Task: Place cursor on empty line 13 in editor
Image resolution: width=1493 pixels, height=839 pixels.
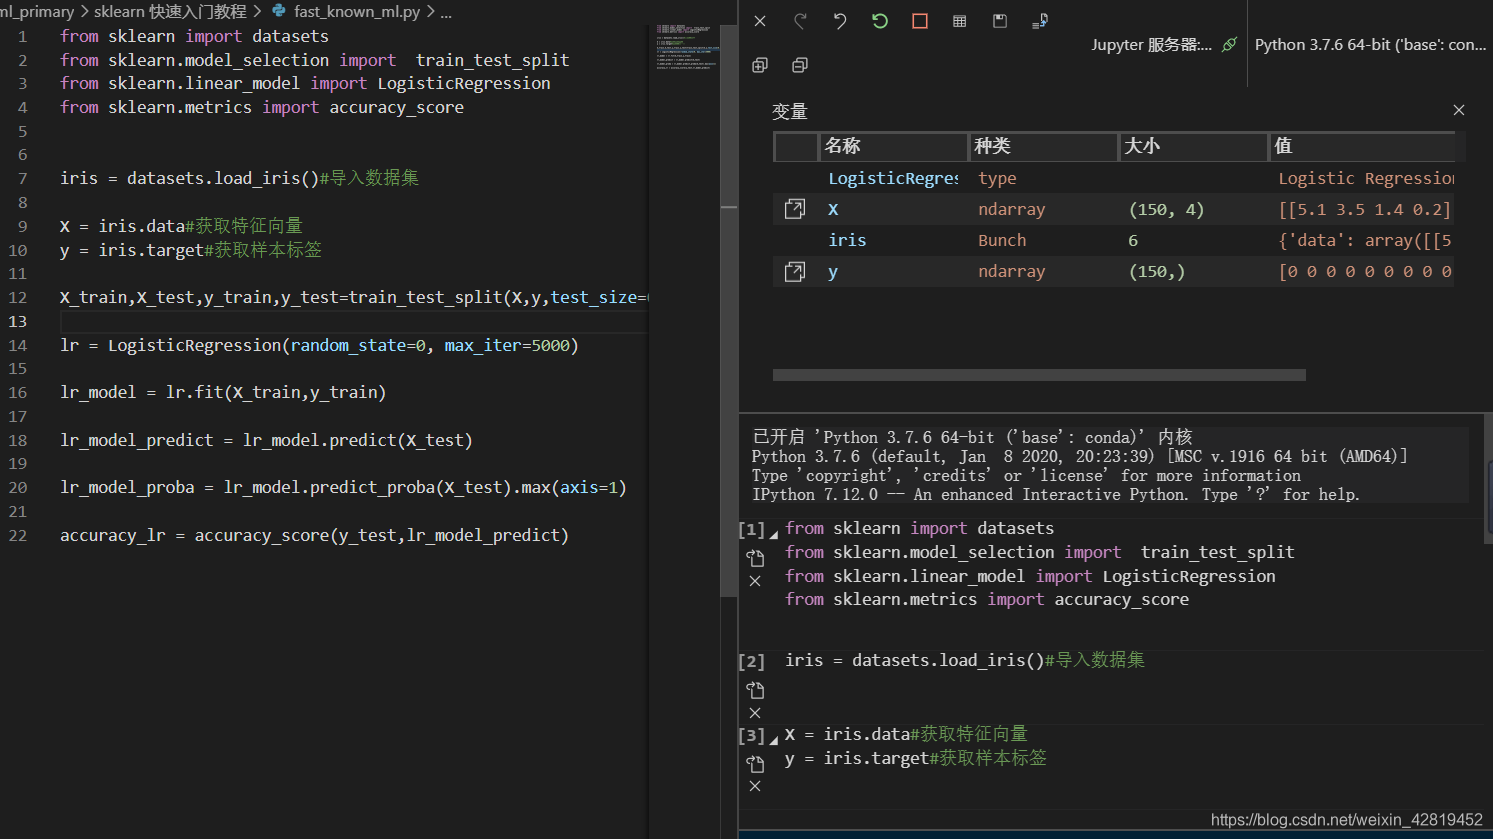Action: coord(353,321)
